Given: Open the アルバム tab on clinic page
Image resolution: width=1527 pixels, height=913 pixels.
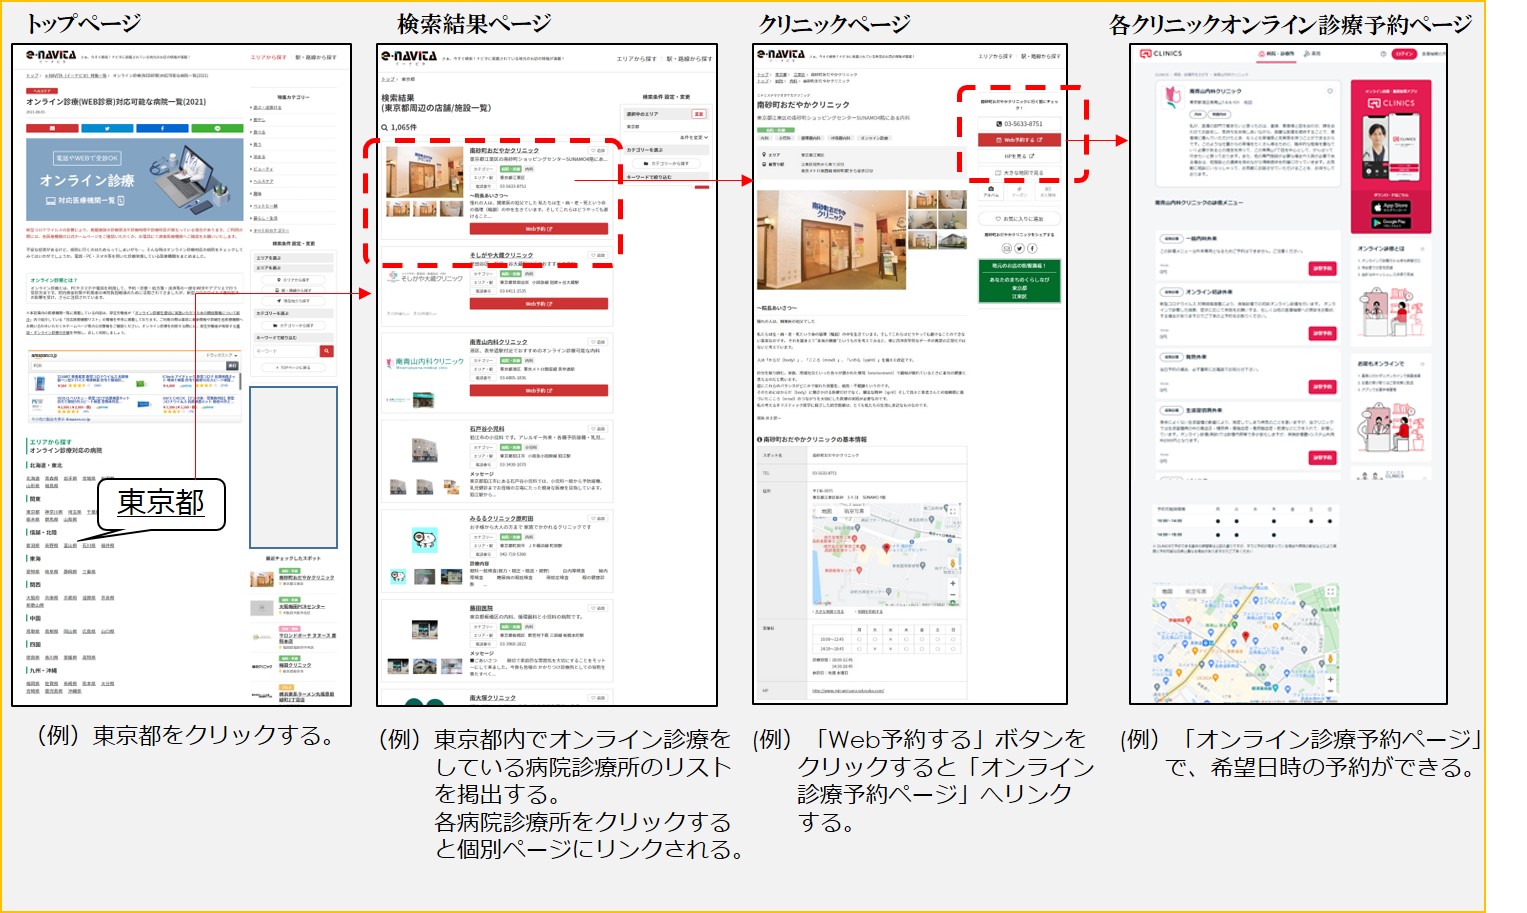Looking at the screenshot, I should coord(990,190).
